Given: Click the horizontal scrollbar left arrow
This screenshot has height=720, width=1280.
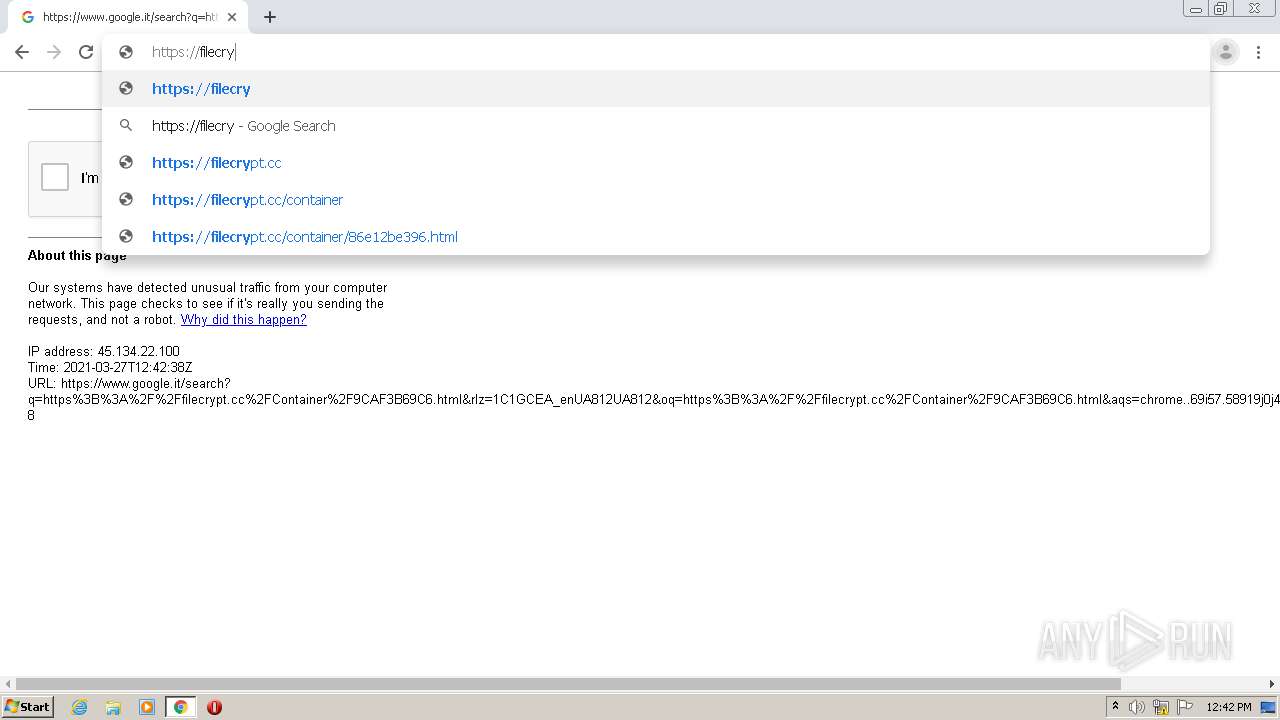Looking at the screenshot, I should (8, 684).
